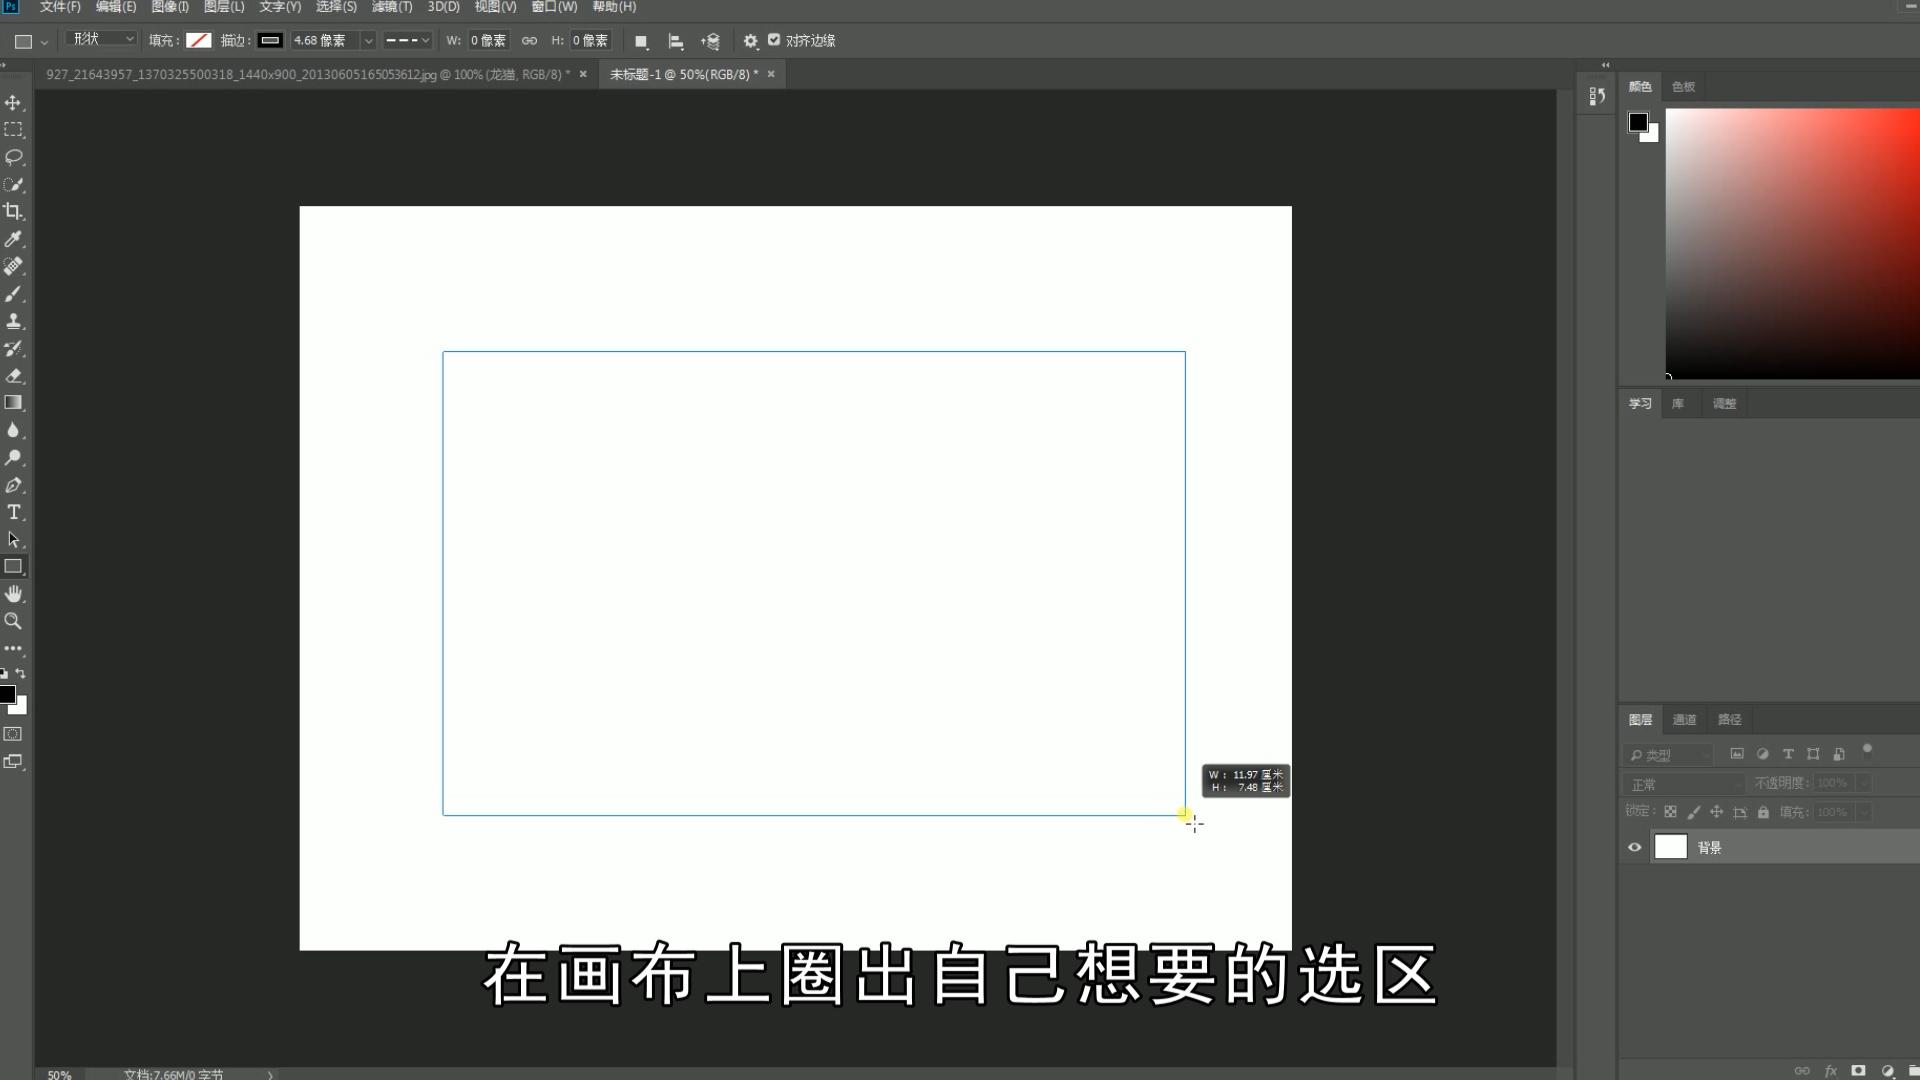Viewport: 1920px width, 1080px height.
Task: Select the Zoom tool
Action: [13, 621]
